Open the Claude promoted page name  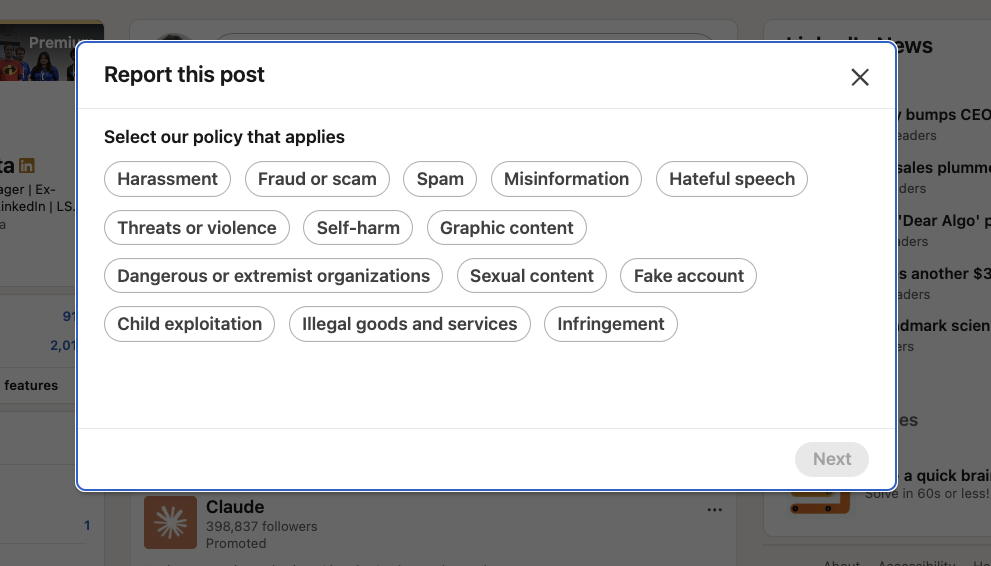(235, 507)
